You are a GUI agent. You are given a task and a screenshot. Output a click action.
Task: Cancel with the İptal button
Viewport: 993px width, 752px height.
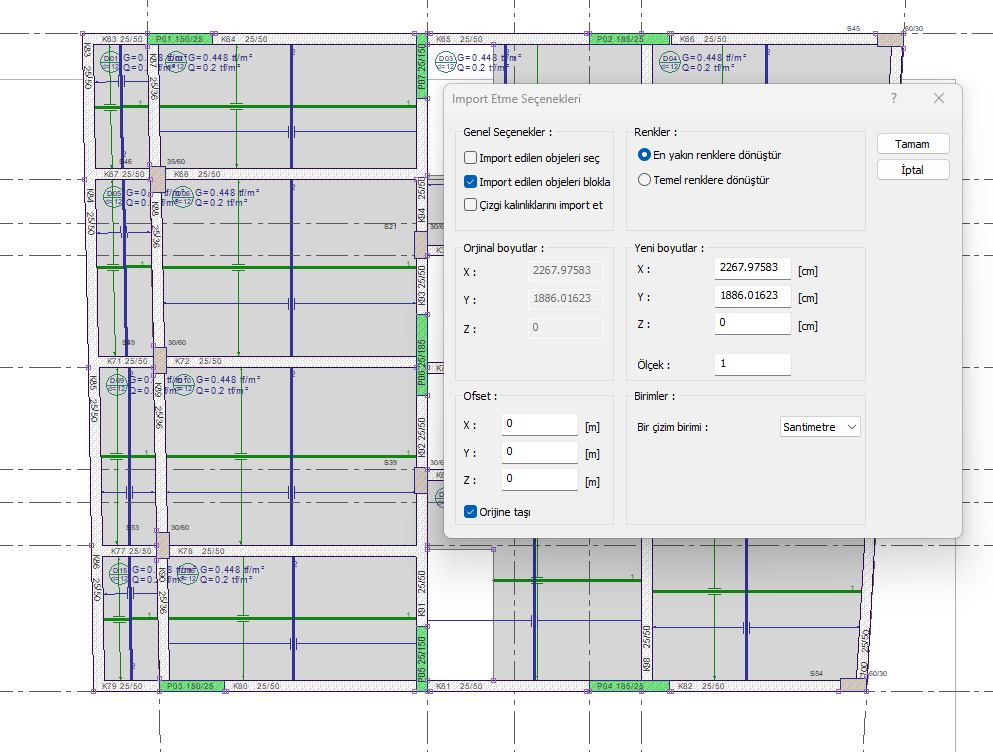coord(913,170)
